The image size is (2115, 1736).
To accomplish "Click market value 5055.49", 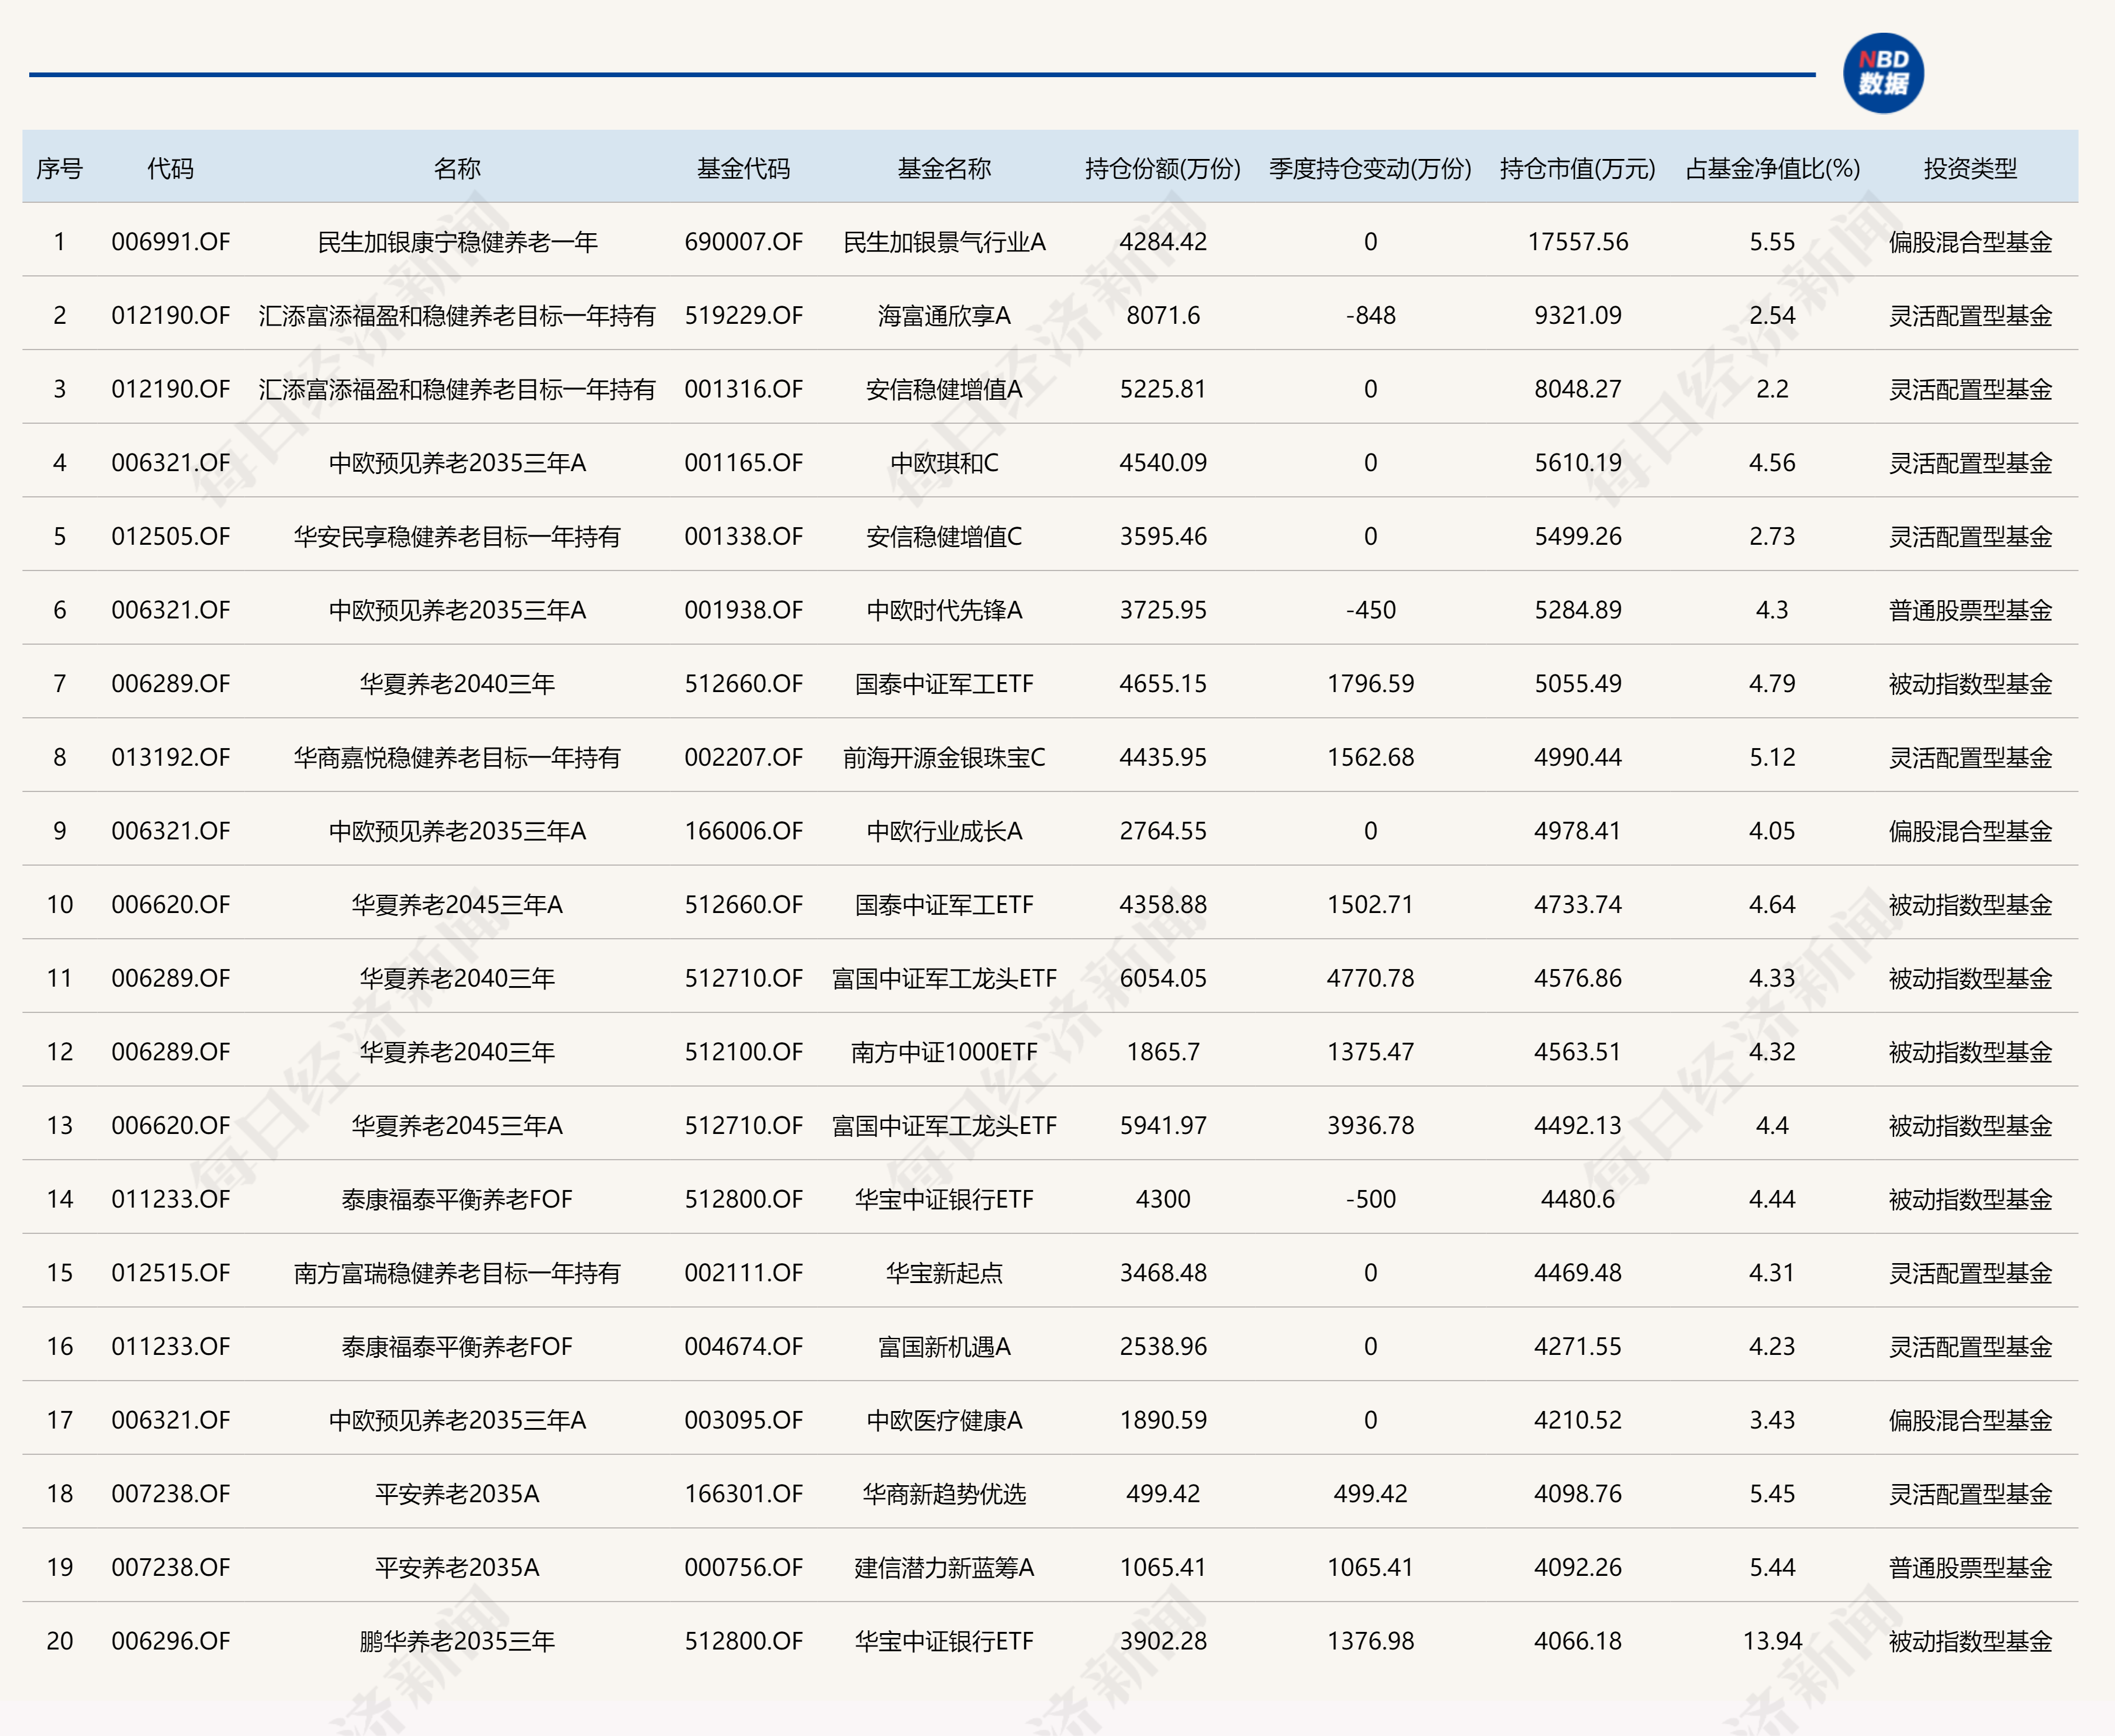I will click(1577, 684).
